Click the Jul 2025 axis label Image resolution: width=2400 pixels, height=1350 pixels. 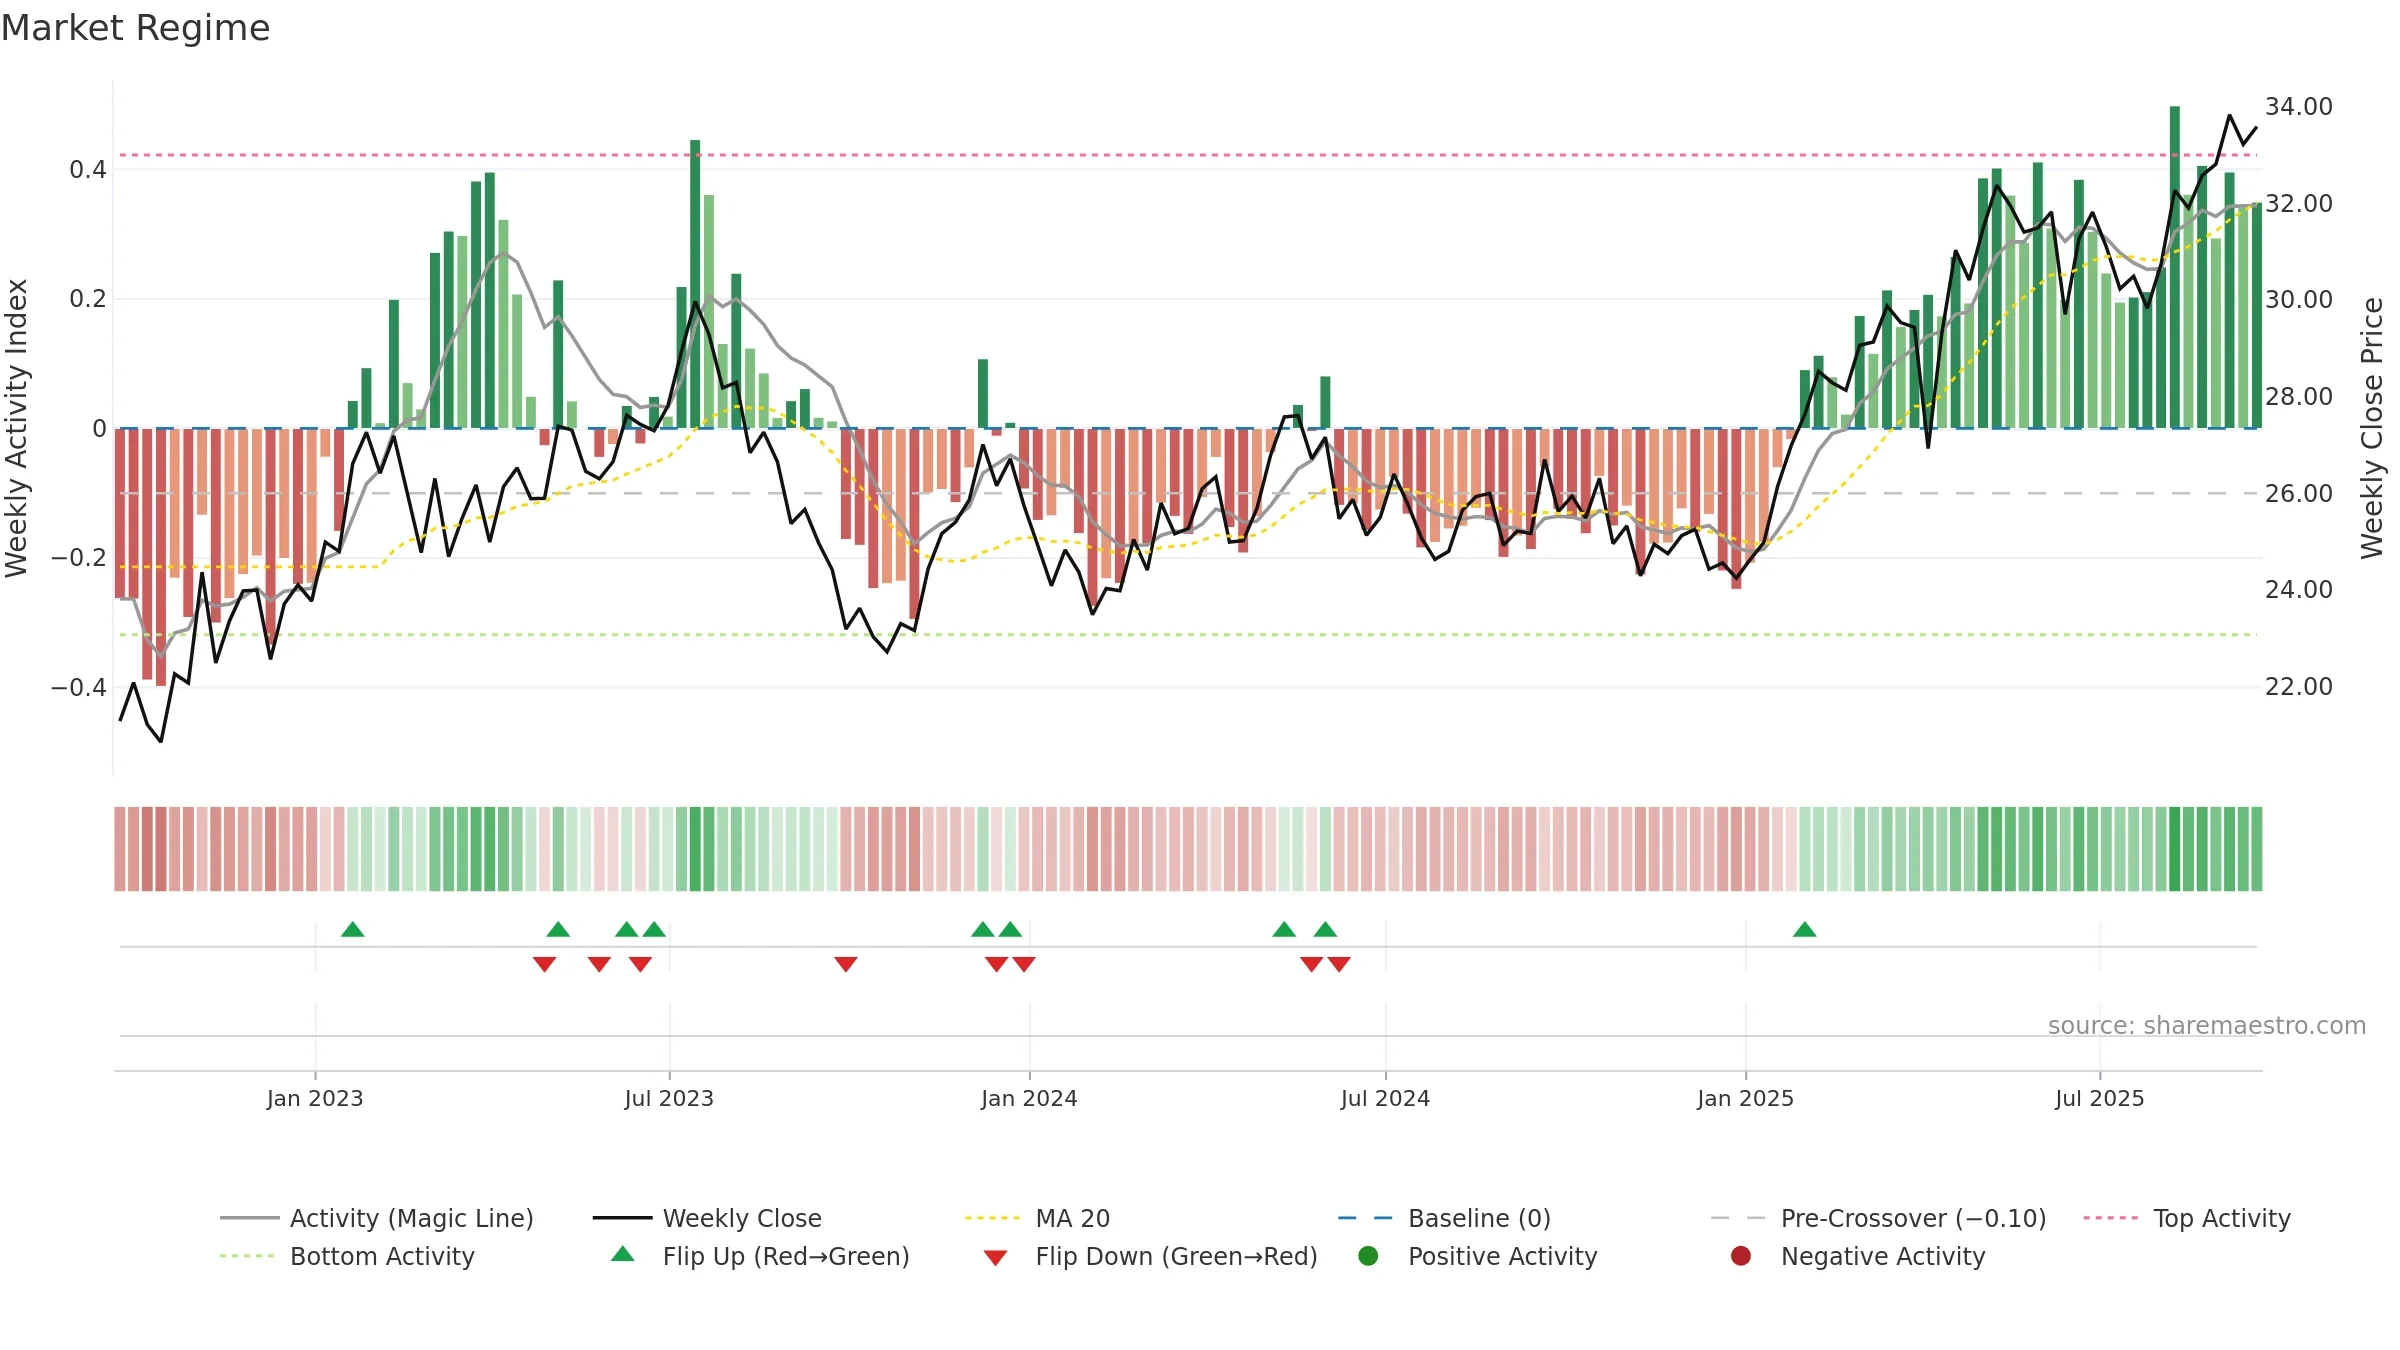tap(2100, 1098)
